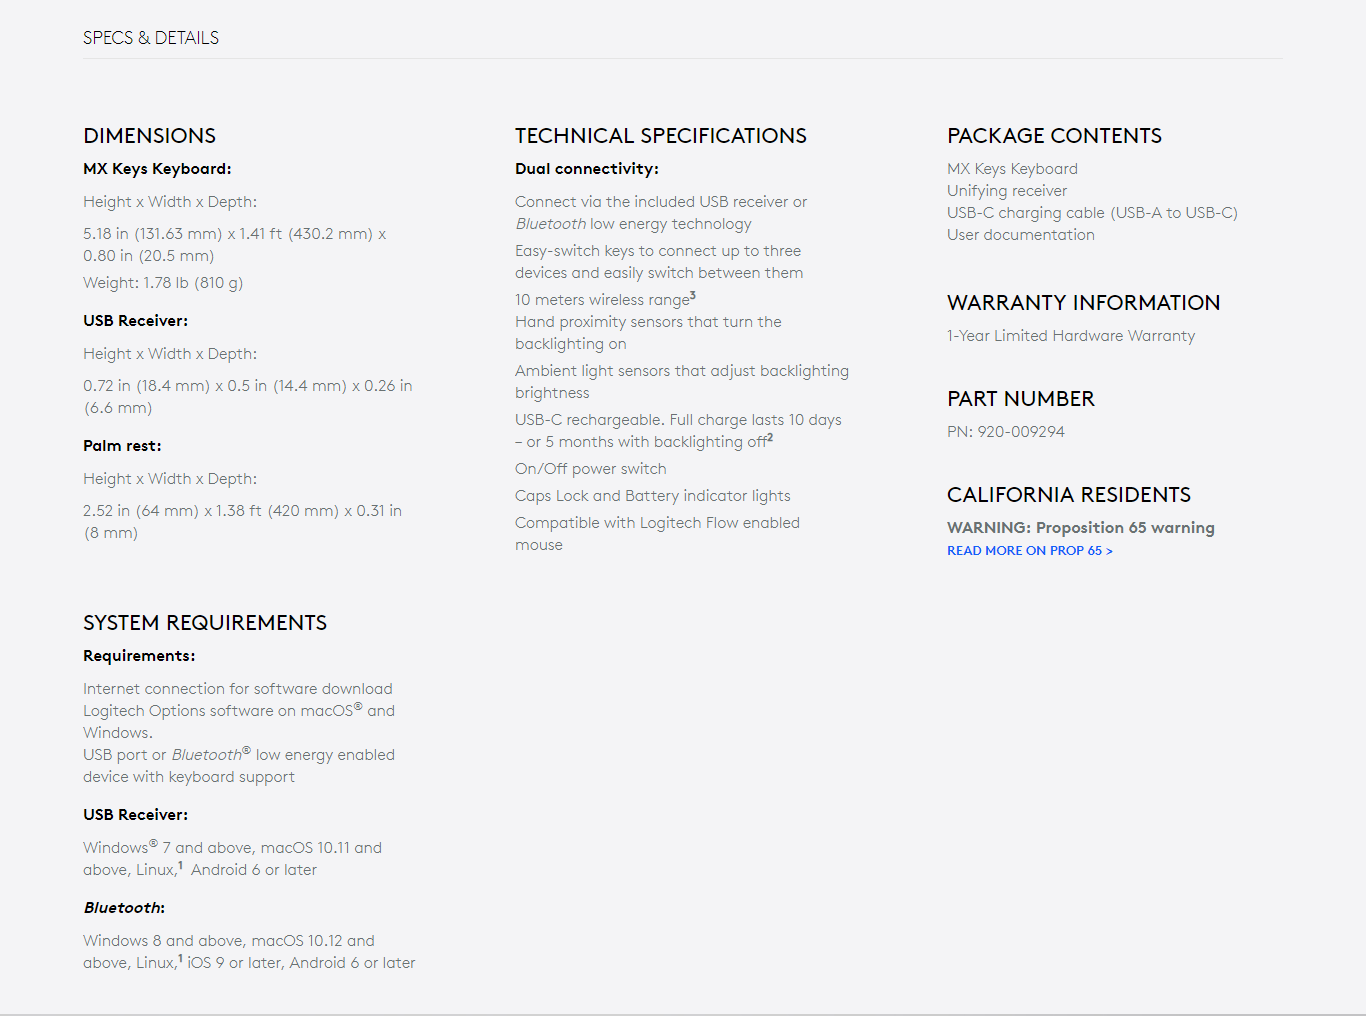Click the Weight: 1.78 lb (810 g) line
This screenshot has width=1366, height=1016.
pos(163,283)
